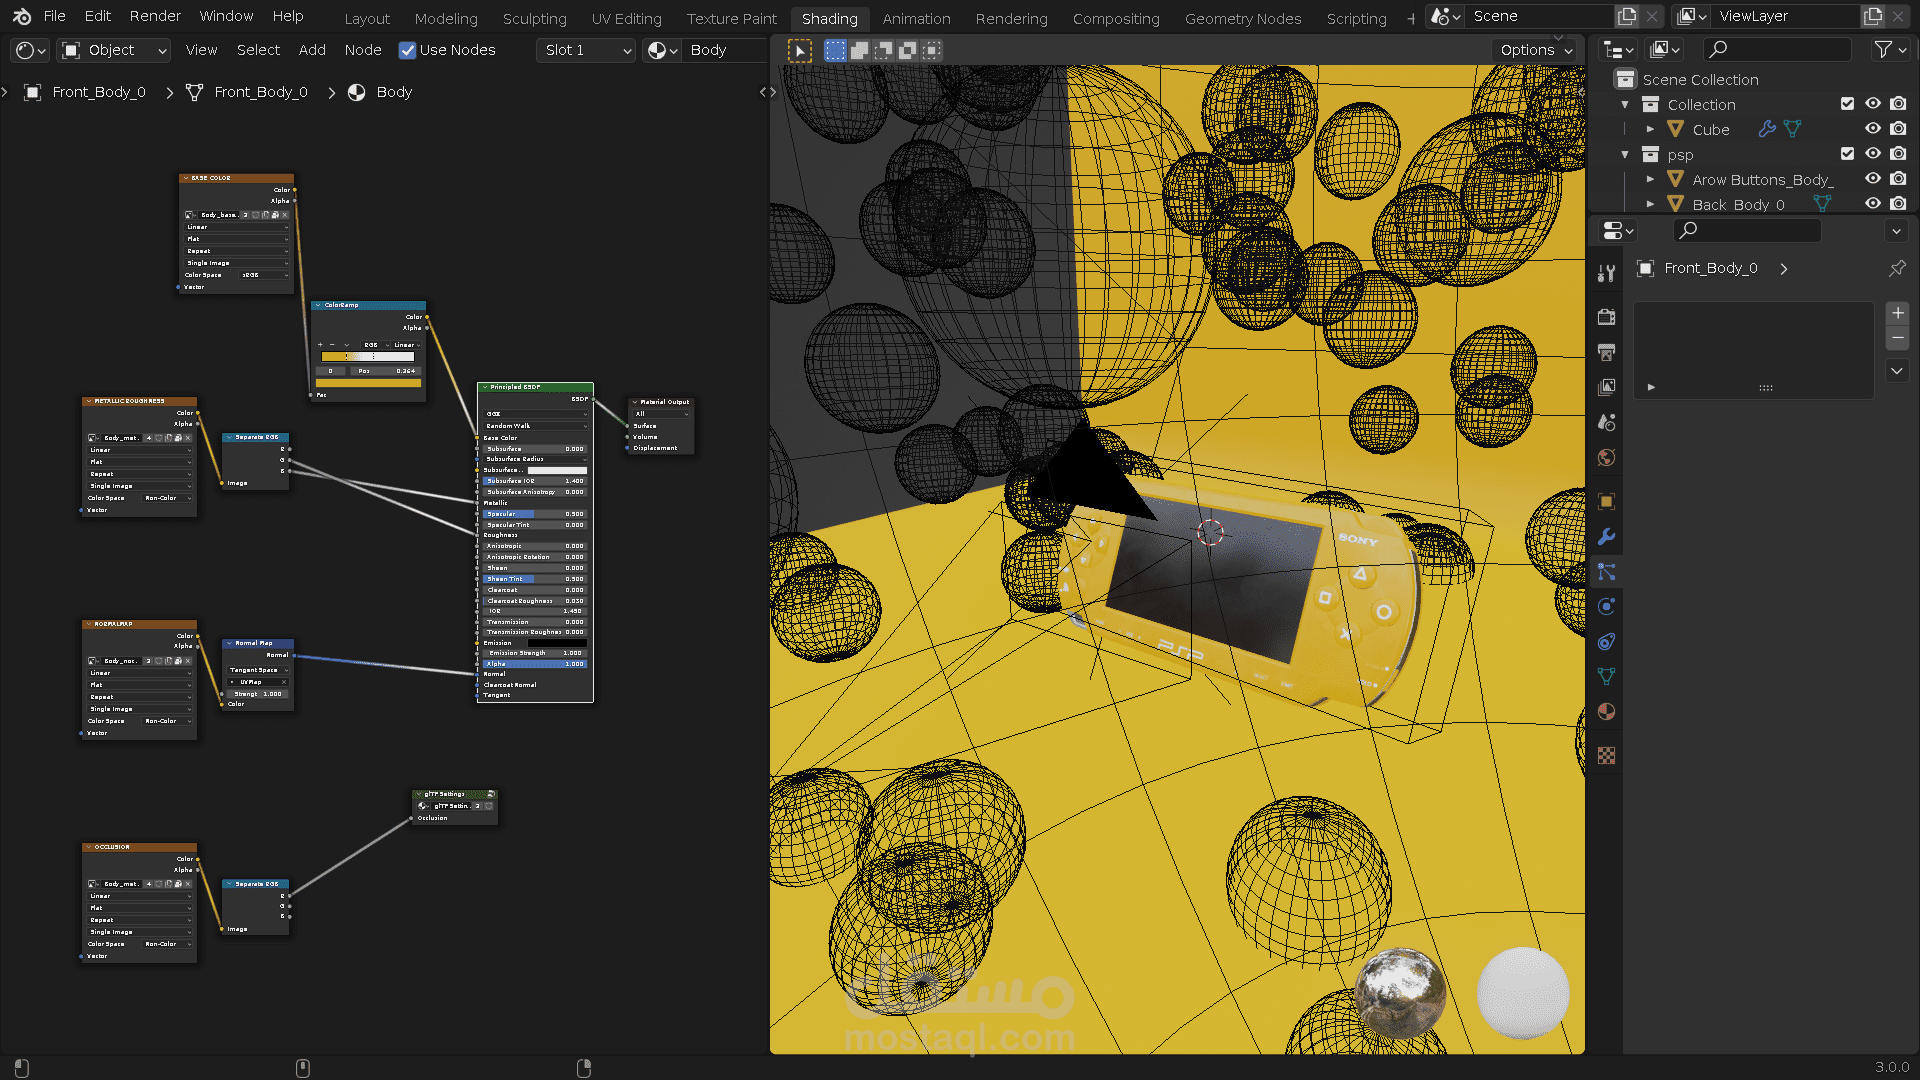Uncheck the Use Nodes checkbox
Image resolution: width=1920 pixels, height=1080 pixels.
click(407, 50)
